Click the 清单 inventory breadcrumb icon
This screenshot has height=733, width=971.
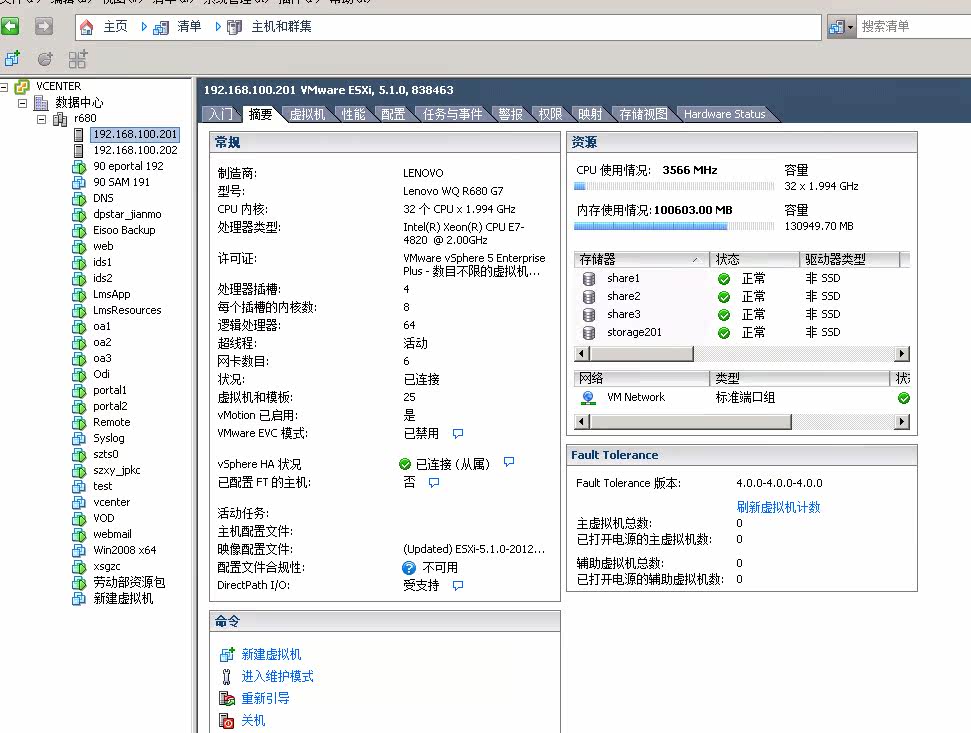click(161, 27)
